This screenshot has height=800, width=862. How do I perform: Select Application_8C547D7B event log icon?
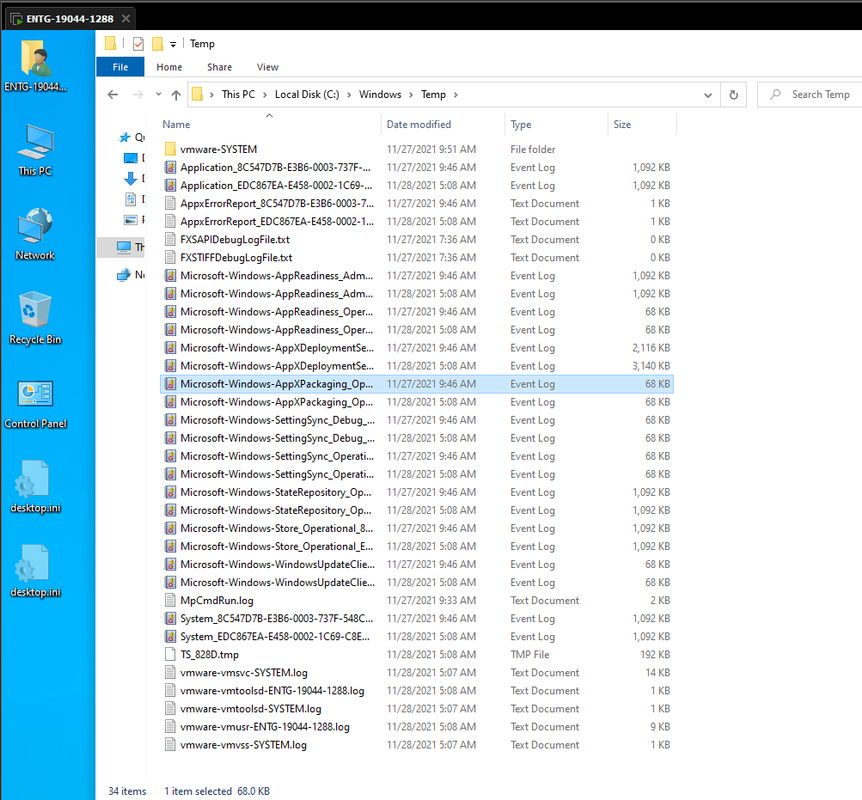pos(170,167)
